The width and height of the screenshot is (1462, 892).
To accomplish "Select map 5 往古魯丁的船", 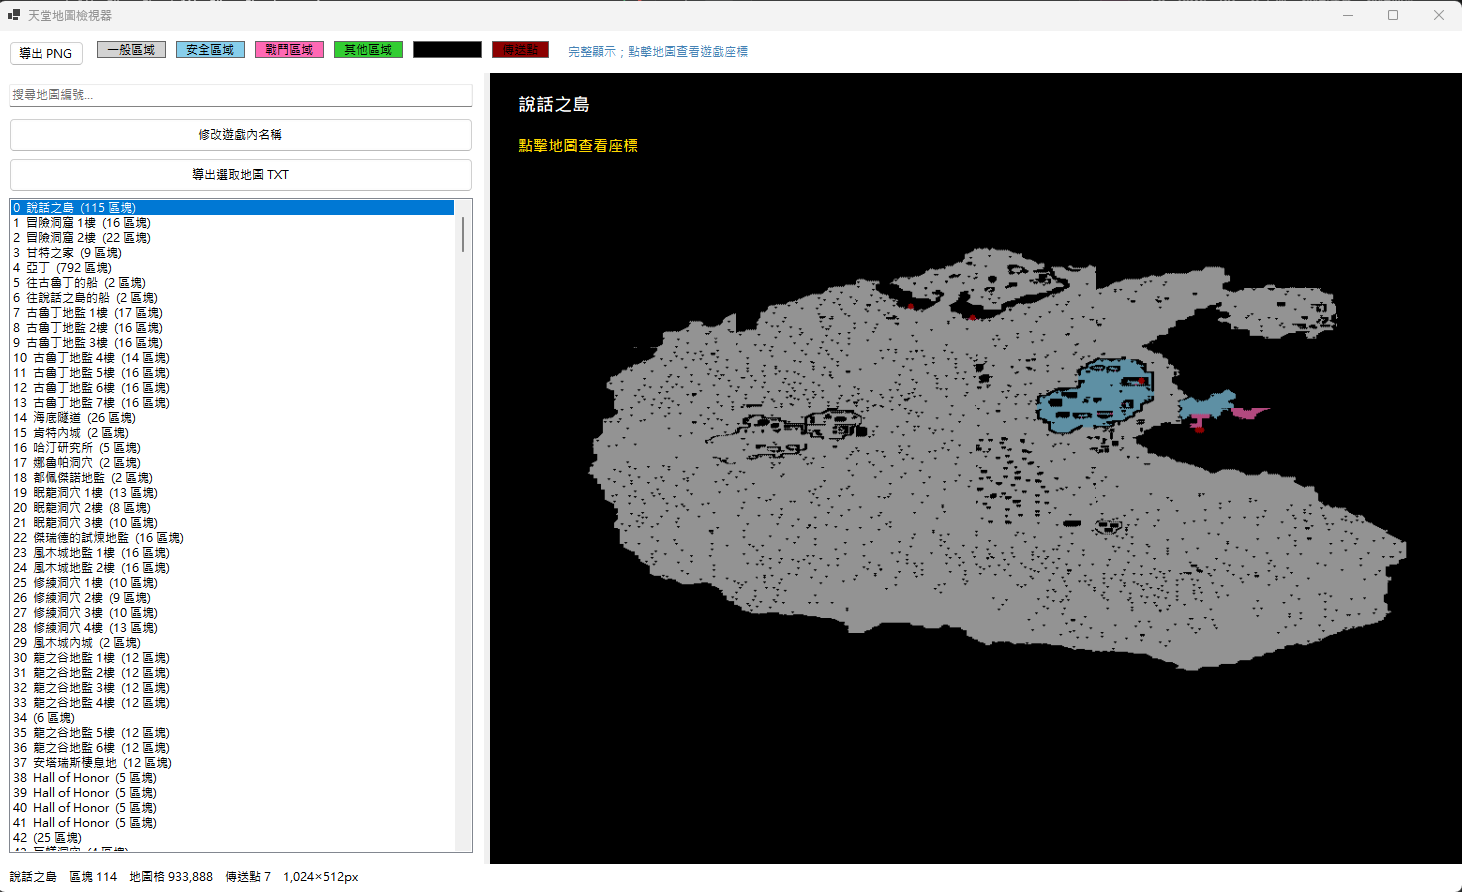I will click(232, 282).
